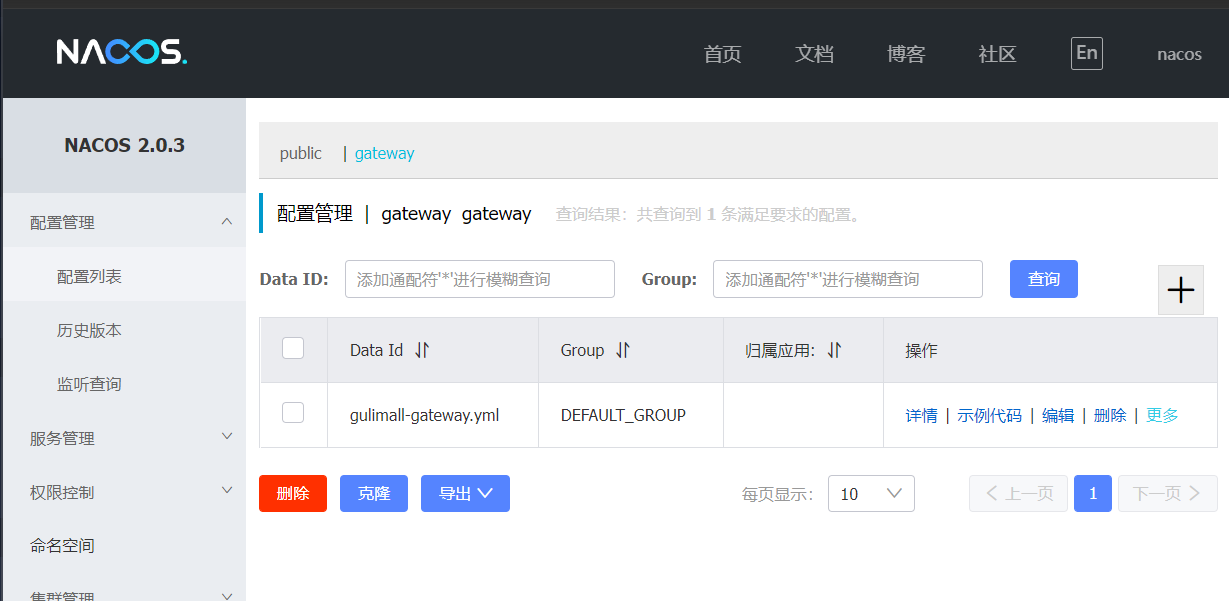Open the 每页显示 page size dropdown

point(871,493)
